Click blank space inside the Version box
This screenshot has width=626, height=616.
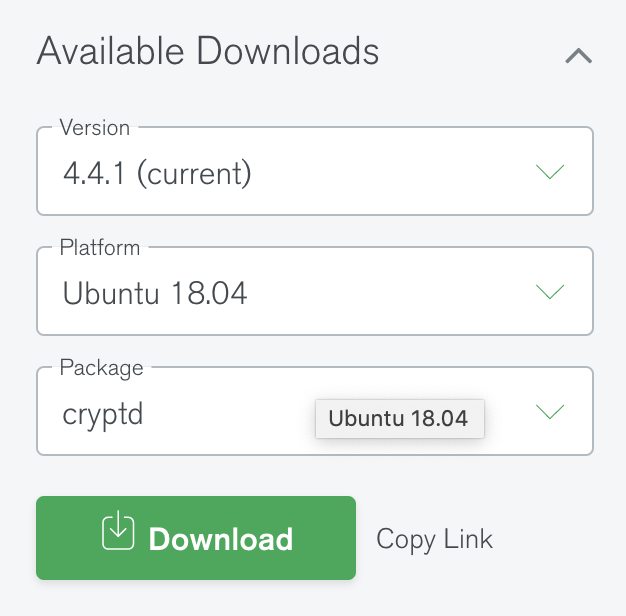tap(400, 174)
